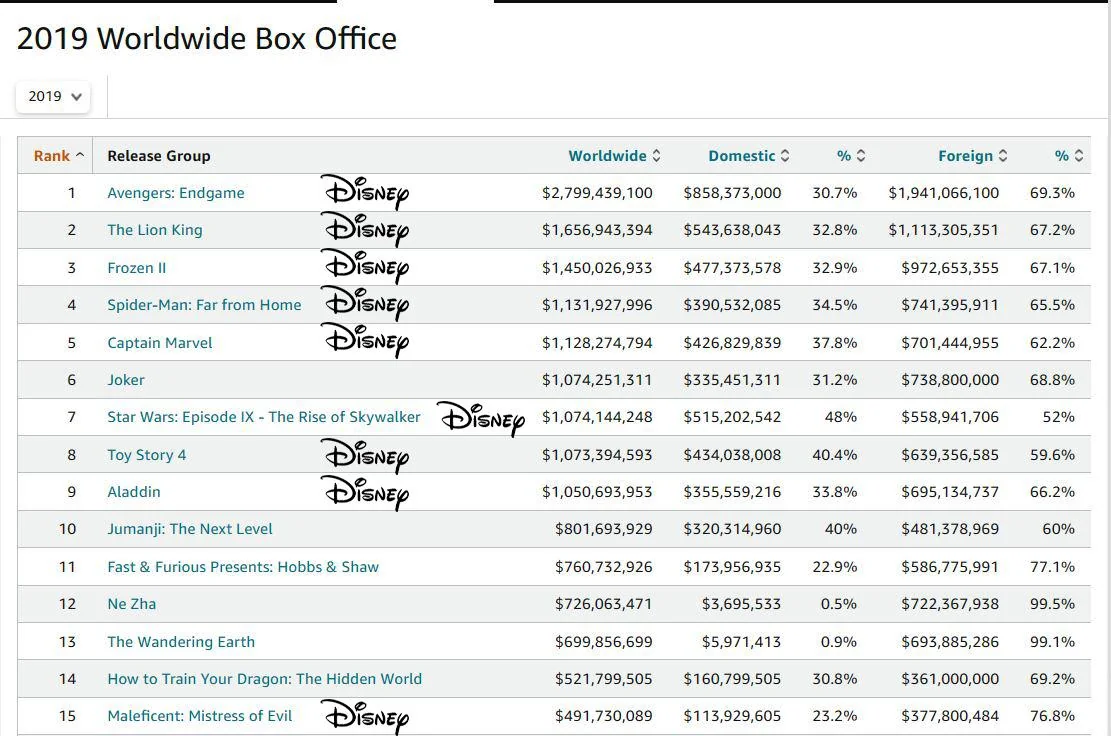Screen dimensions: 1111x736
Task: Click The Wandering Earth row
Action: (x=181, y=641)
